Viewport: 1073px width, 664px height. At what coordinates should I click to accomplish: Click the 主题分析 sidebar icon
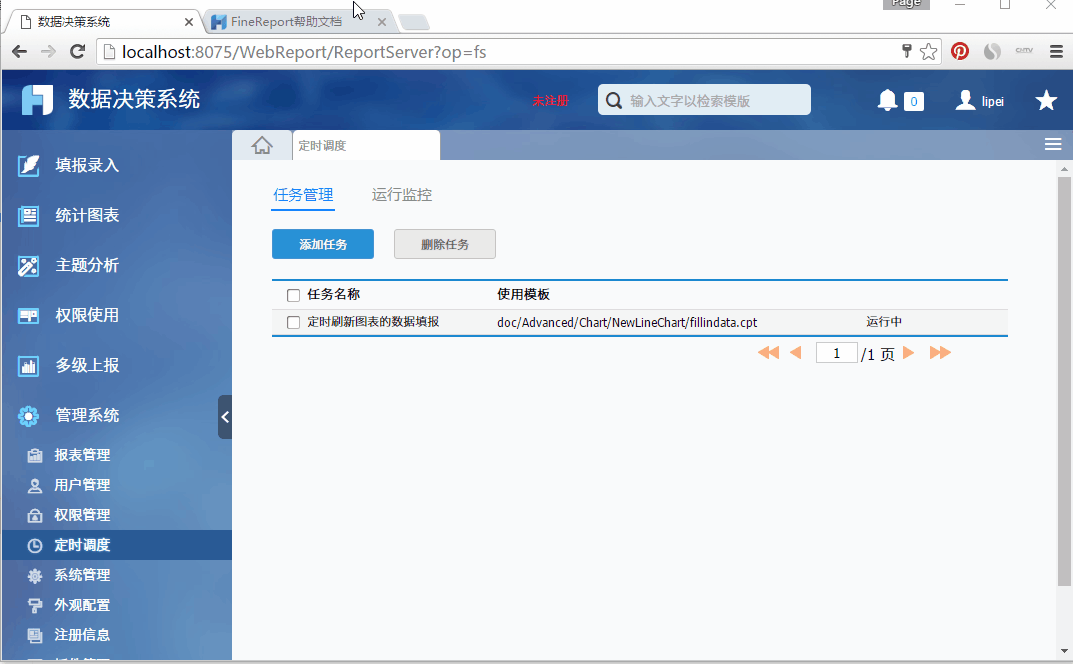coord(28,266)
